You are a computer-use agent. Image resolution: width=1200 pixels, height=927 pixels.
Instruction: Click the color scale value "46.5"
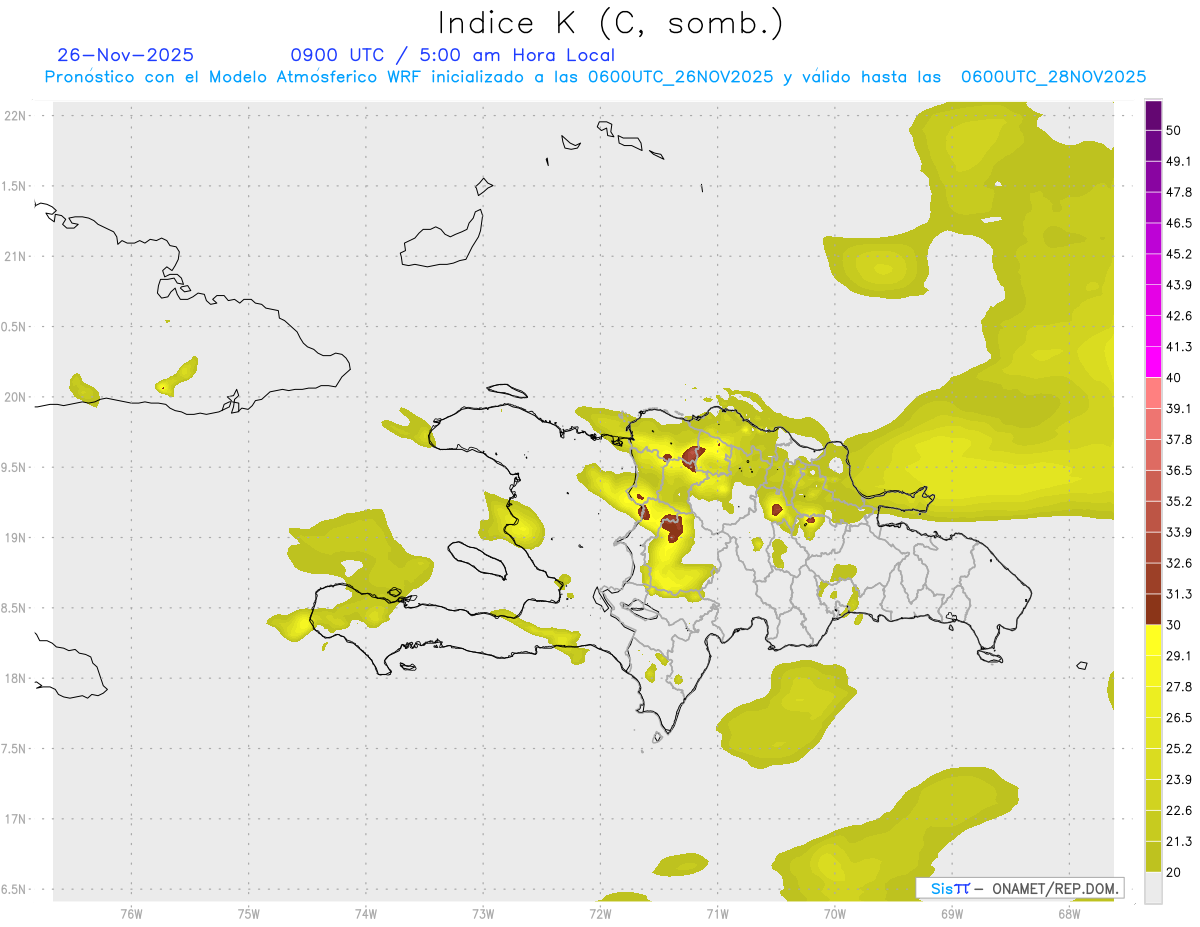(x=1179, y=223)
